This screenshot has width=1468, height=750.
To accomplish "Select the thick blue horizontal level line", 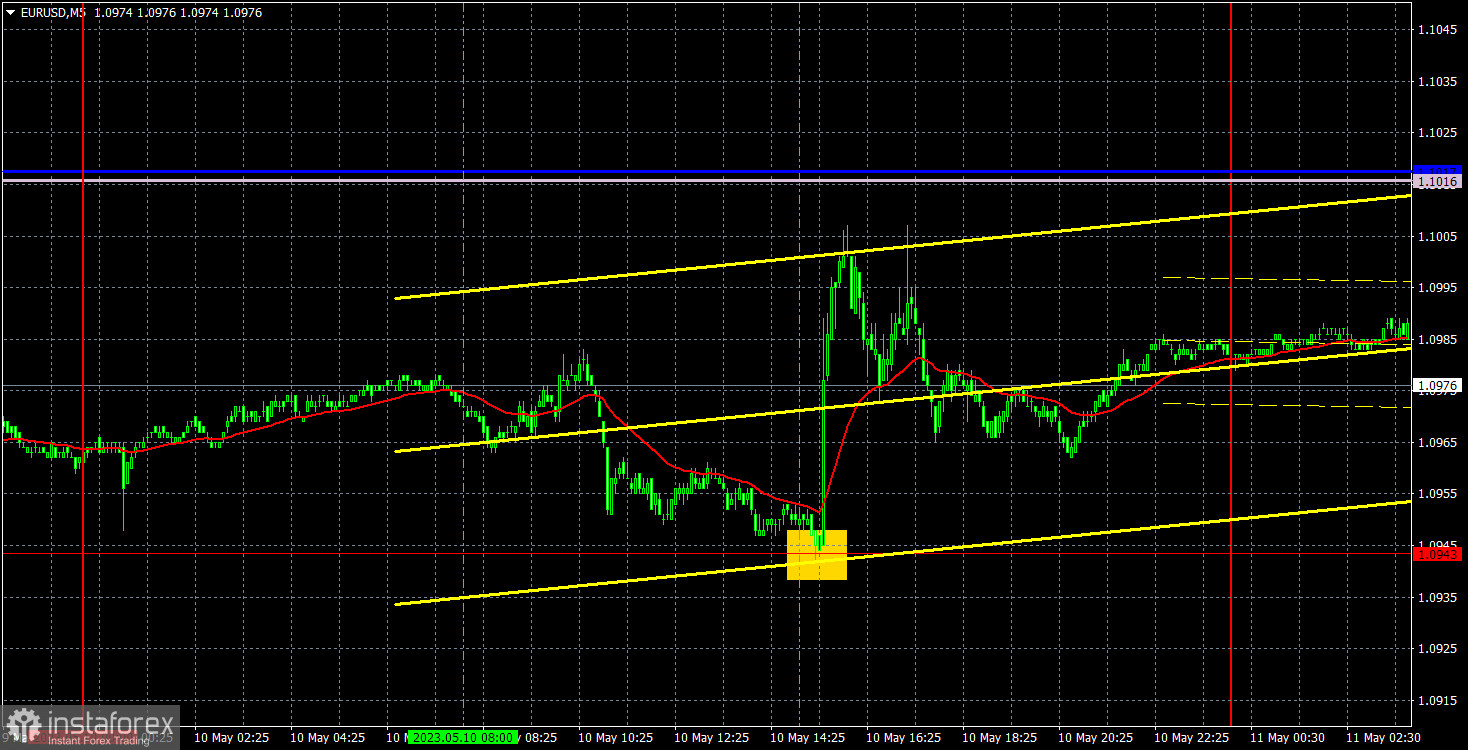I will tap(706, 172).
